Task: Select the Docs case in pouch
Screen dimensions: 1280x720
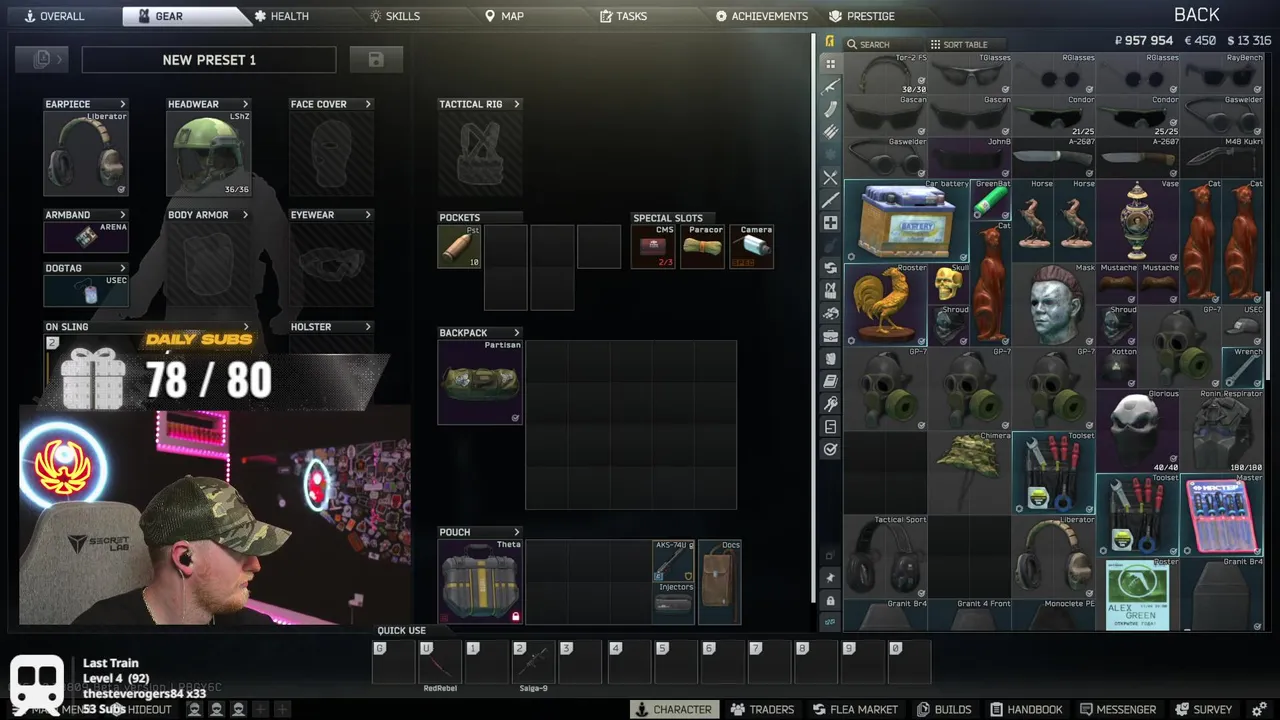Action: (x=719, y=582)
